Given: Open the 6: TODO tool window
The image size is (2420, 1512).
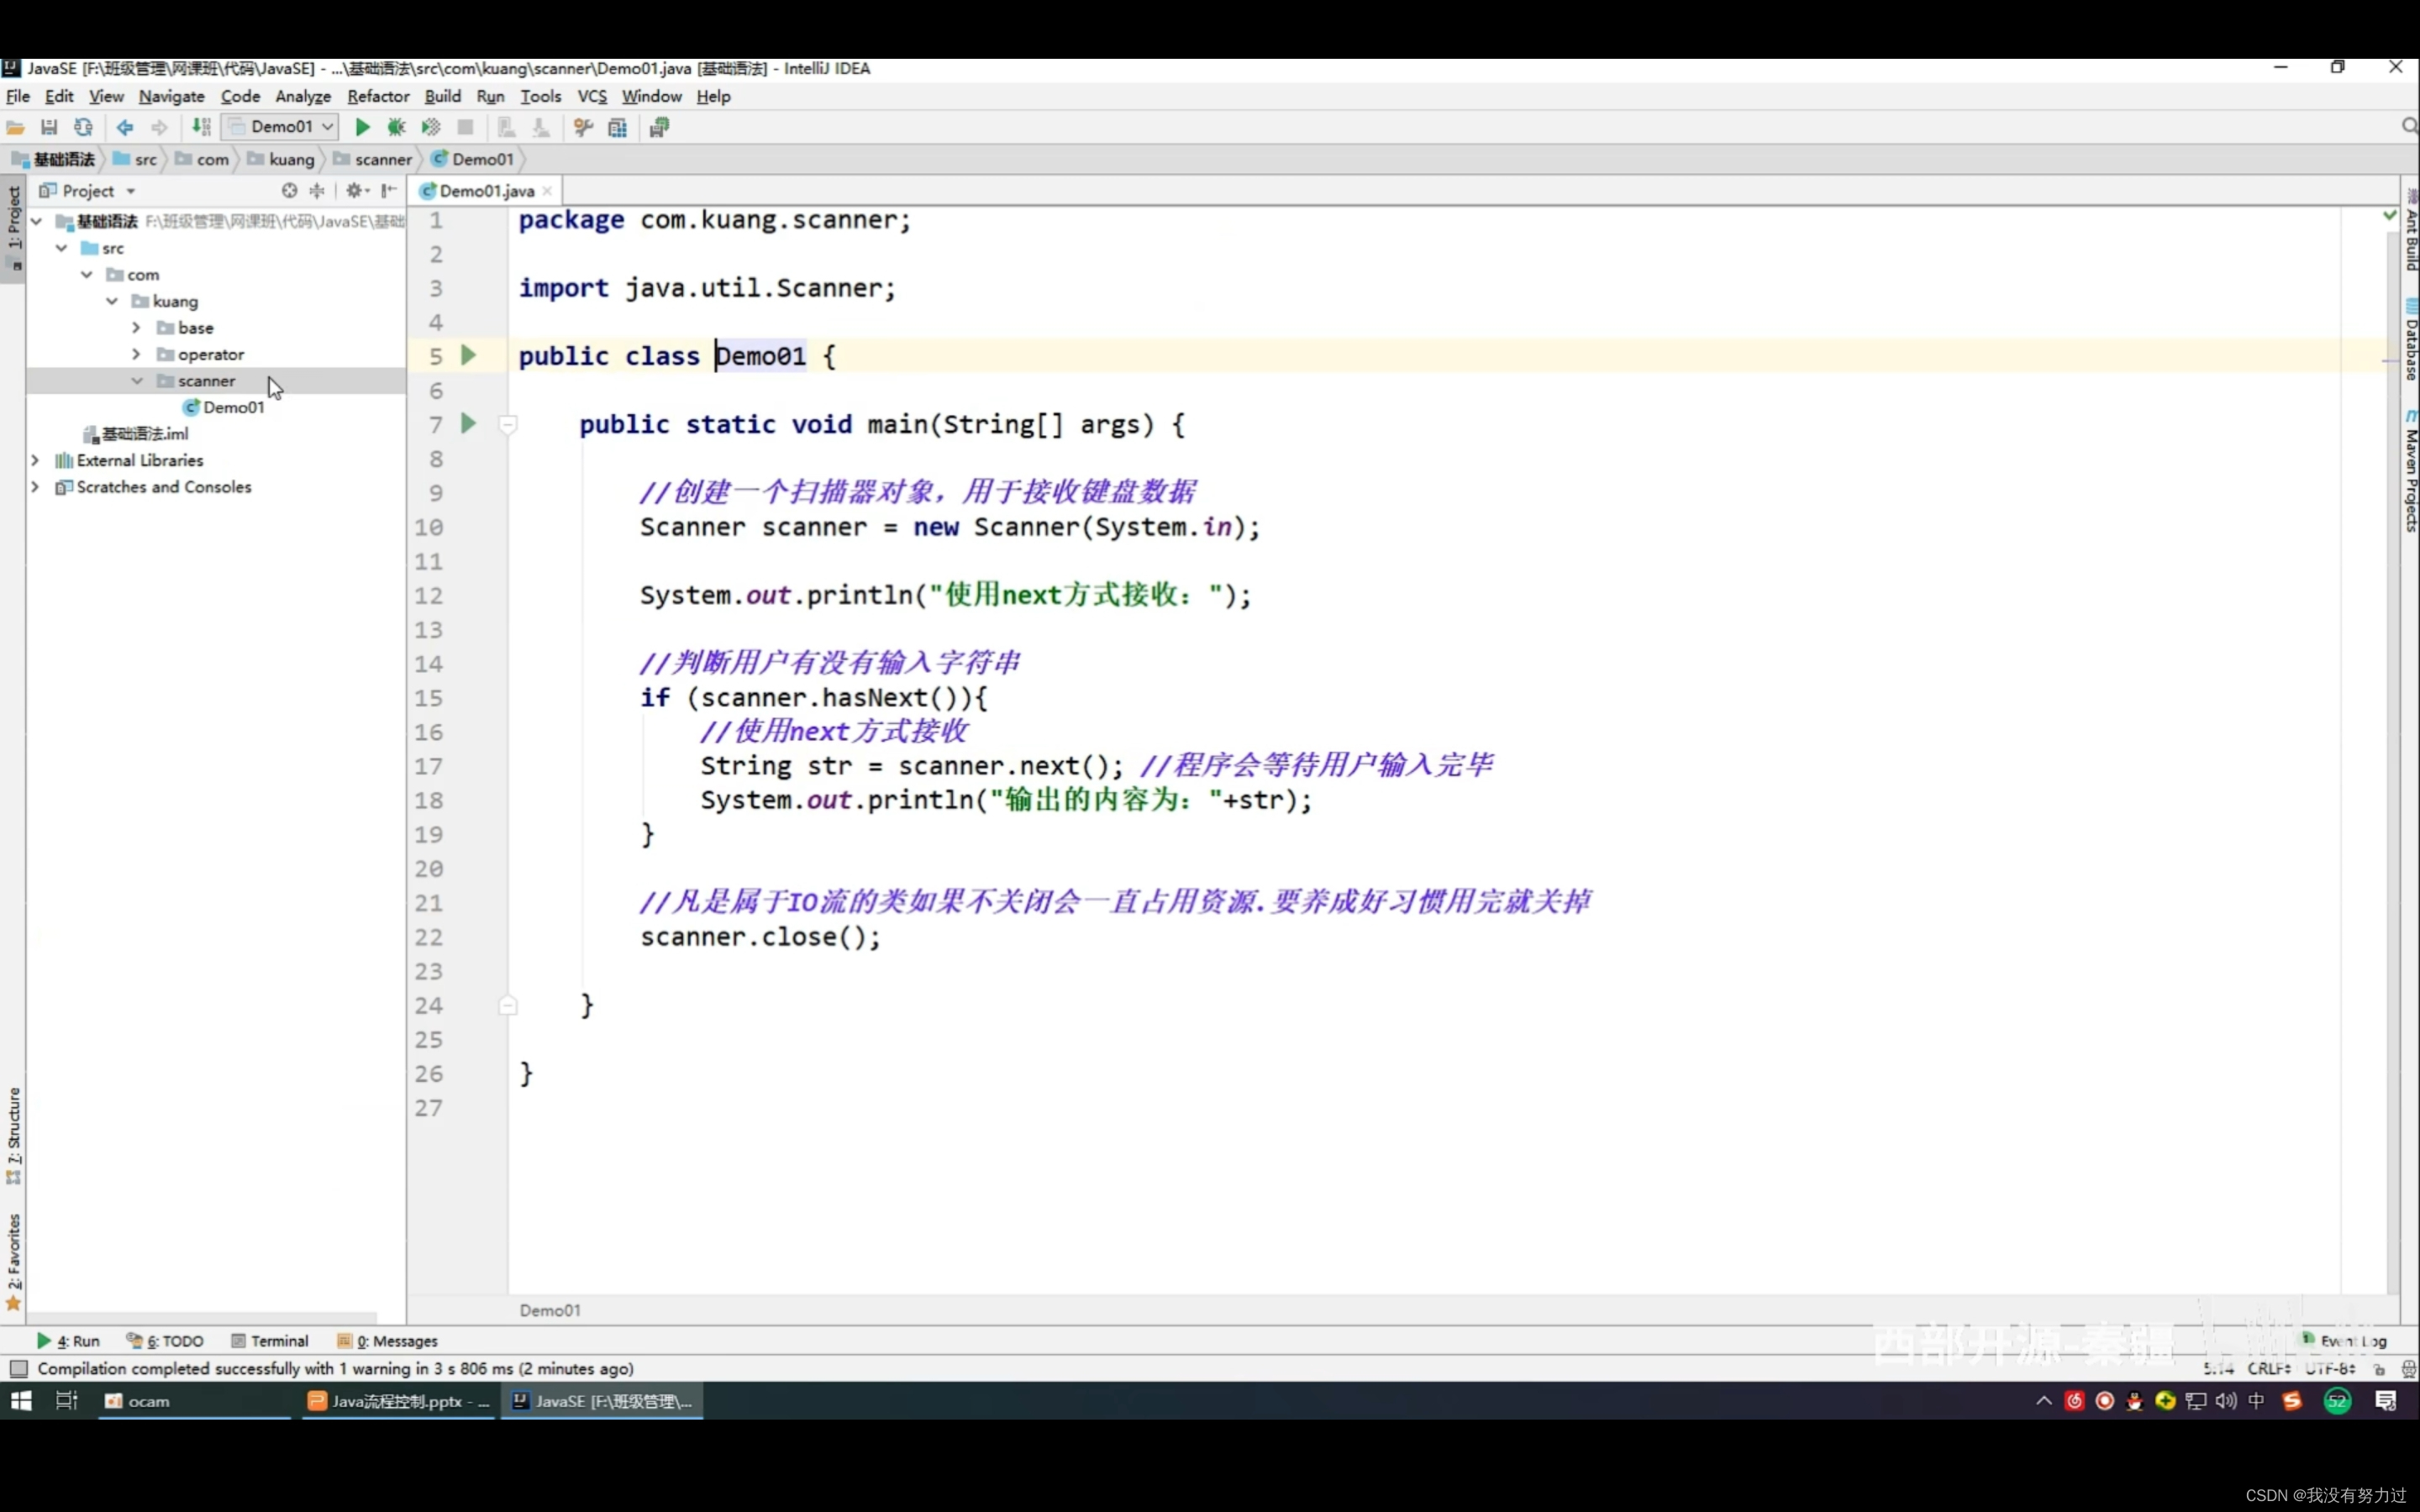Looking at the screenshot, I should tap(166, 1341).
